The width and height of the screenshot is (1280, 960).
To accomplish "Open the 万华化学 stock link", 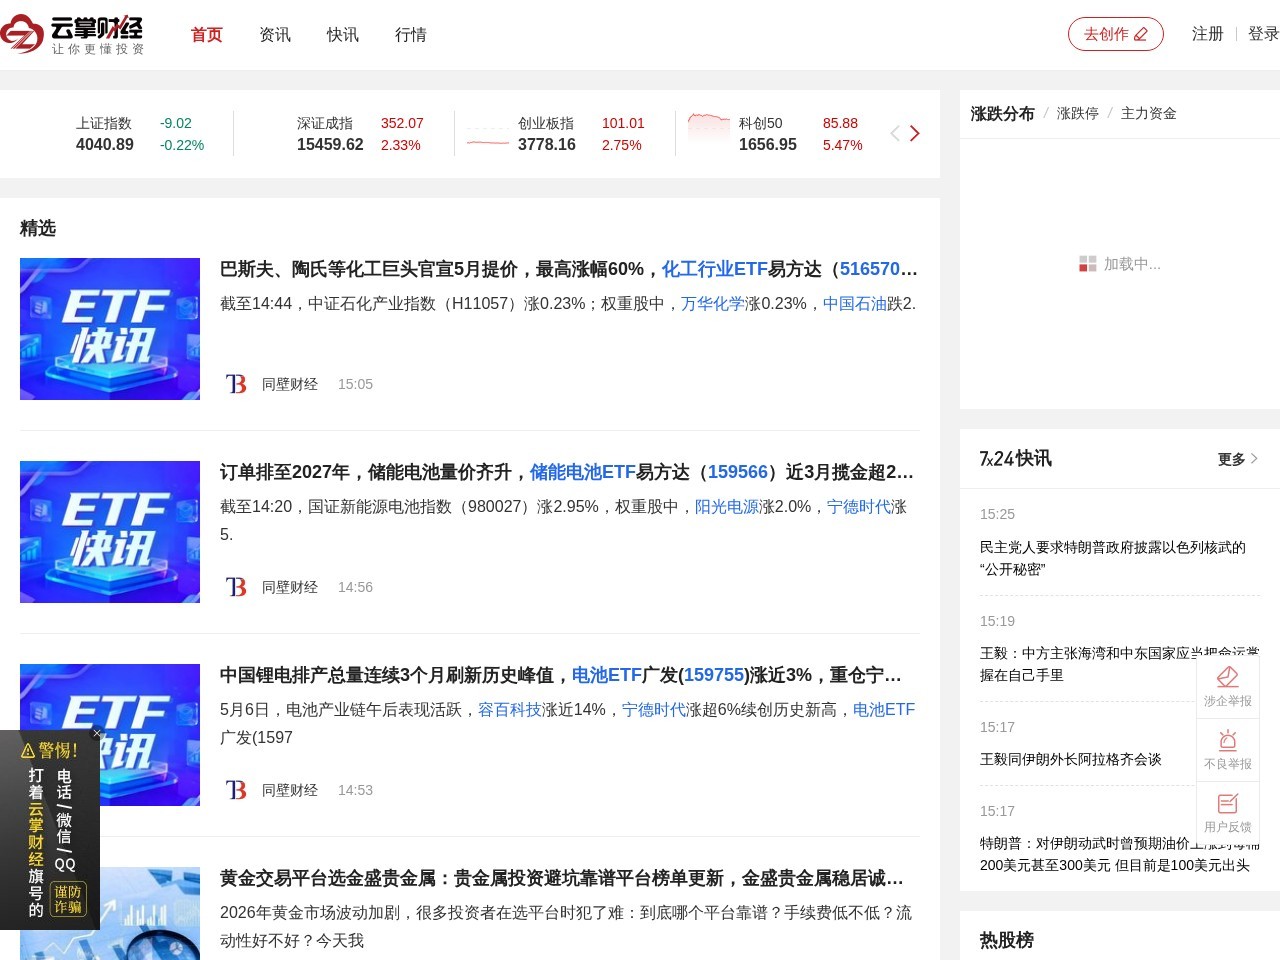I will tap(713, 304).
